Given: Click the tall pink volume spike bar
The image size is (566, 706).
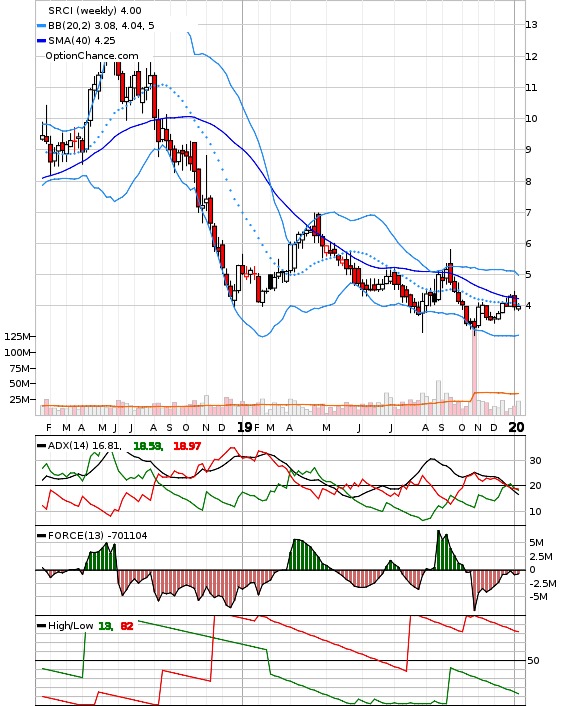Looking at the screenshot, I should 474,373.
